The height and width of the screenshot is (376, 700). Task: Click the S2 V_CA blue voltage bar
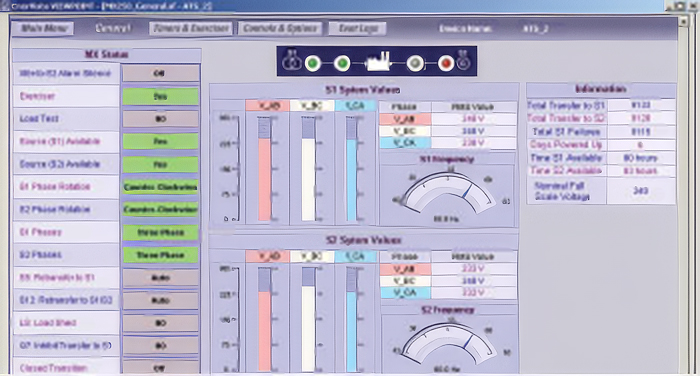(351, 319)
